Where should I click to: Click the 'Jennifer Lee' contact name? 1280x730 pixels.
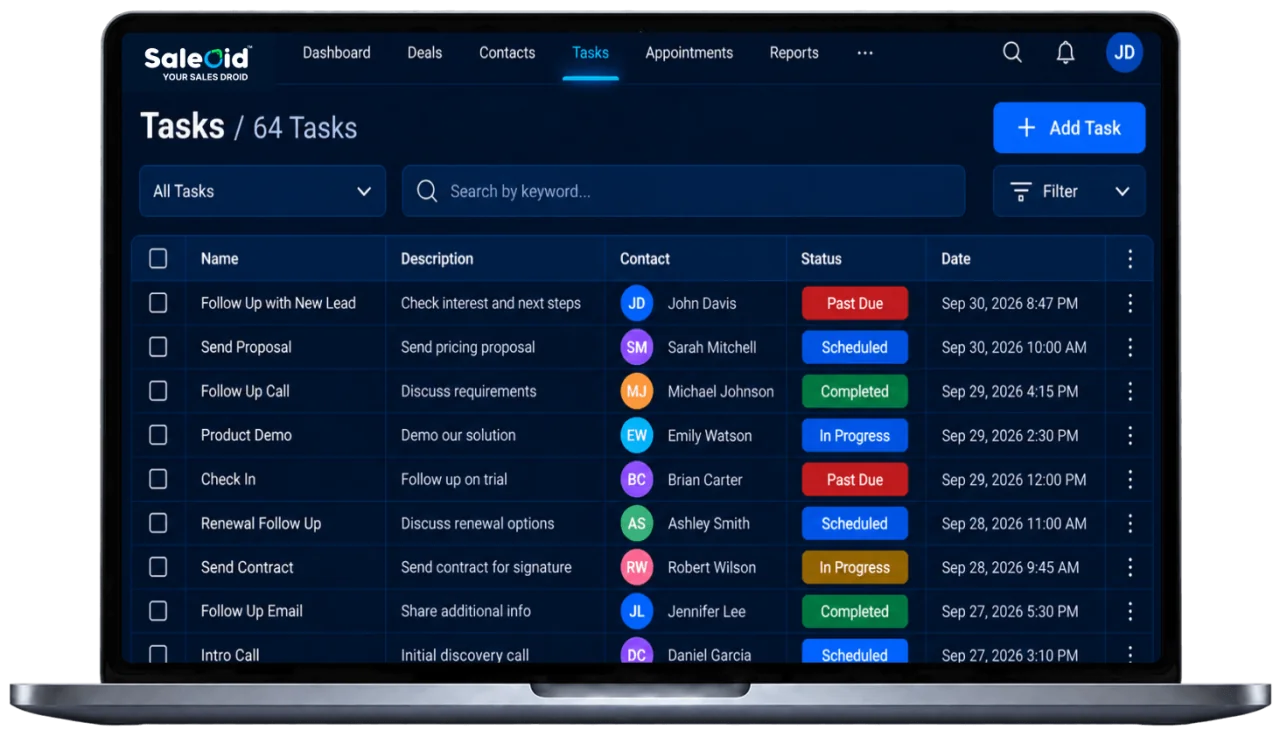click(x=707, y=611)
